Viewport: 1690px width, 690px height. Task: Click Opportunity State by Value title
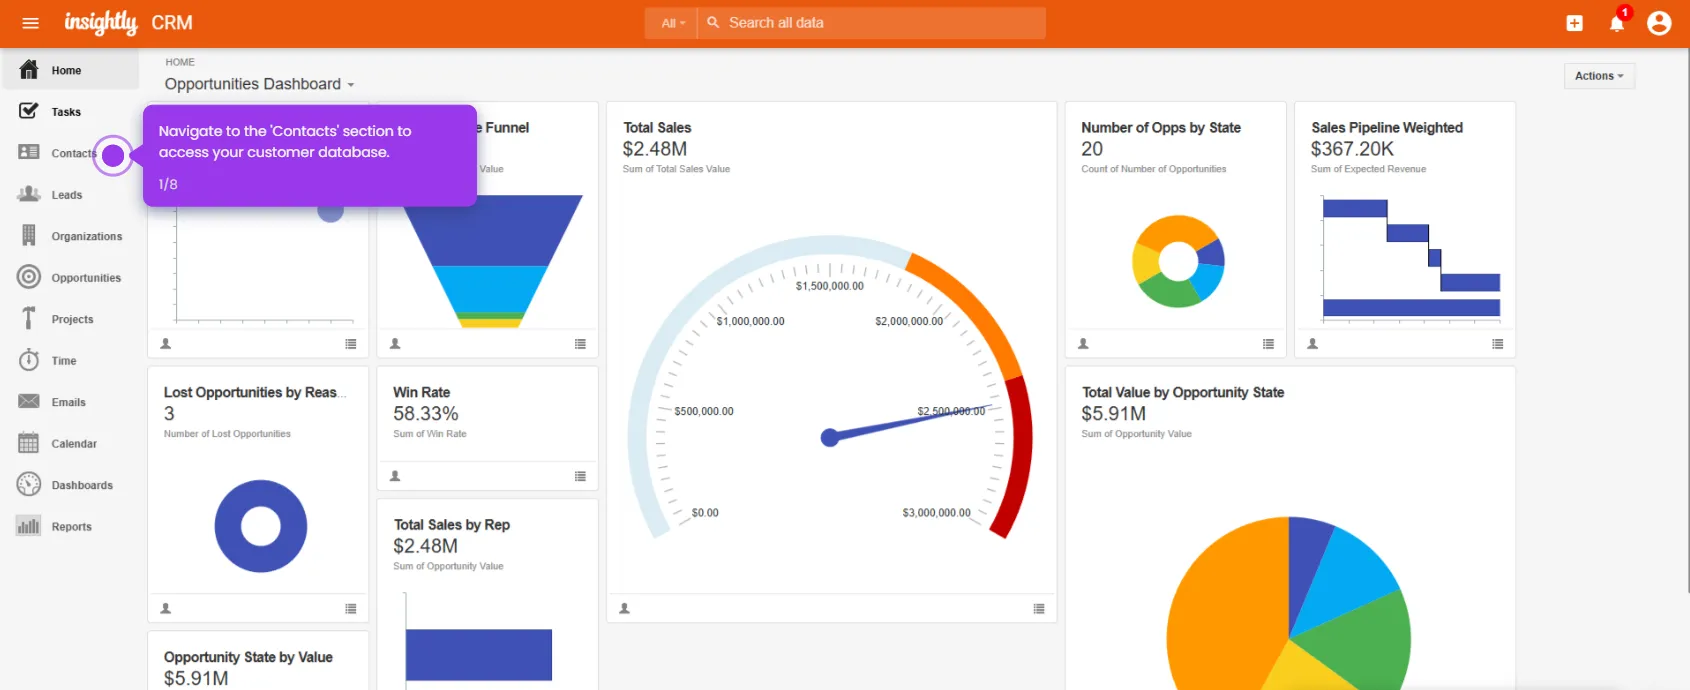click(248, 657)
